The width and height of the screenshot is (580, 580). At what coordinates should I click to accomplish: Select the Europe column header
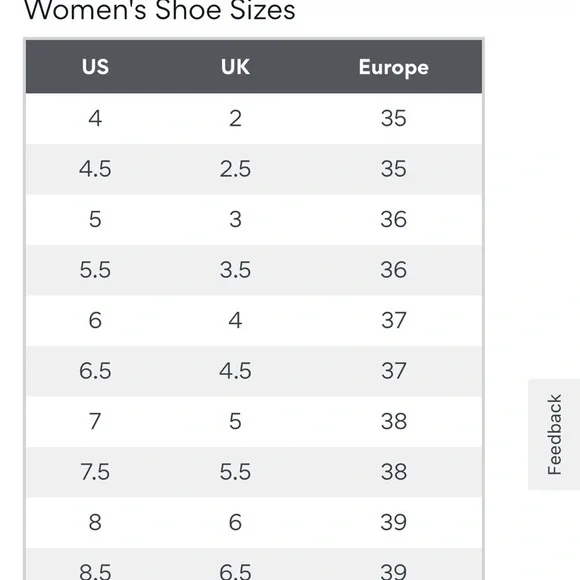(394, 68)
